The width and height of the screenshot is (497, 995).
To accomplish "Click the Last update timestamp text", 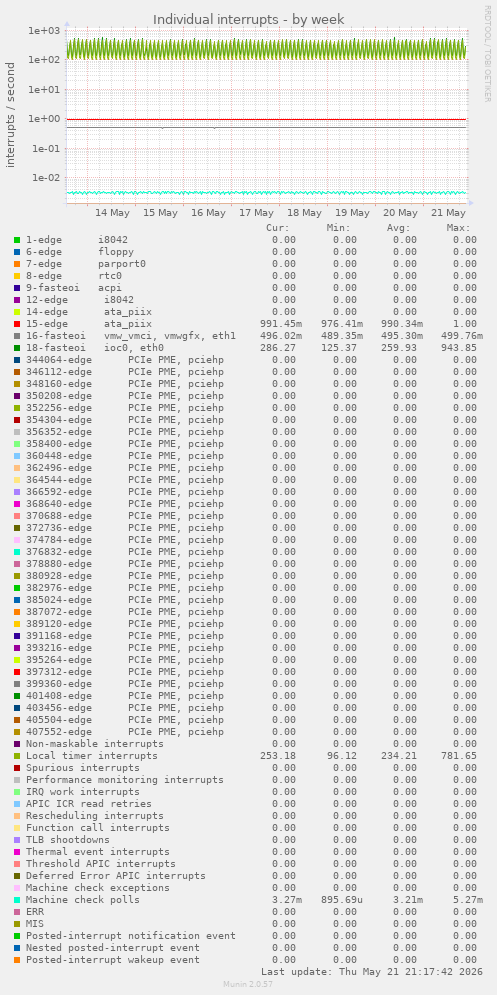I will [x=372, y=972].
